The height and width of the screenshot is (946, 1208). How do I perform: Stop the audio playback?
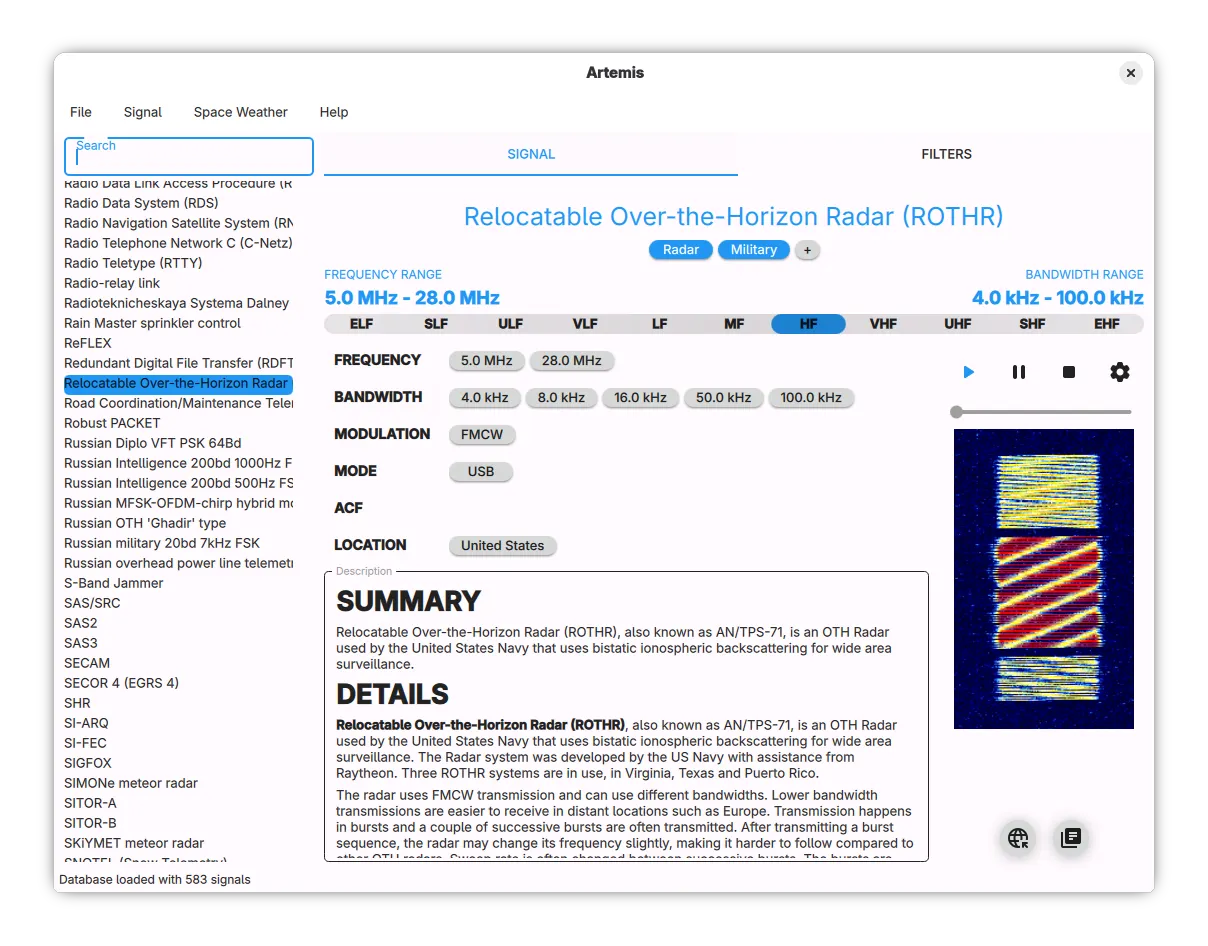click(x=1069, y=372)
